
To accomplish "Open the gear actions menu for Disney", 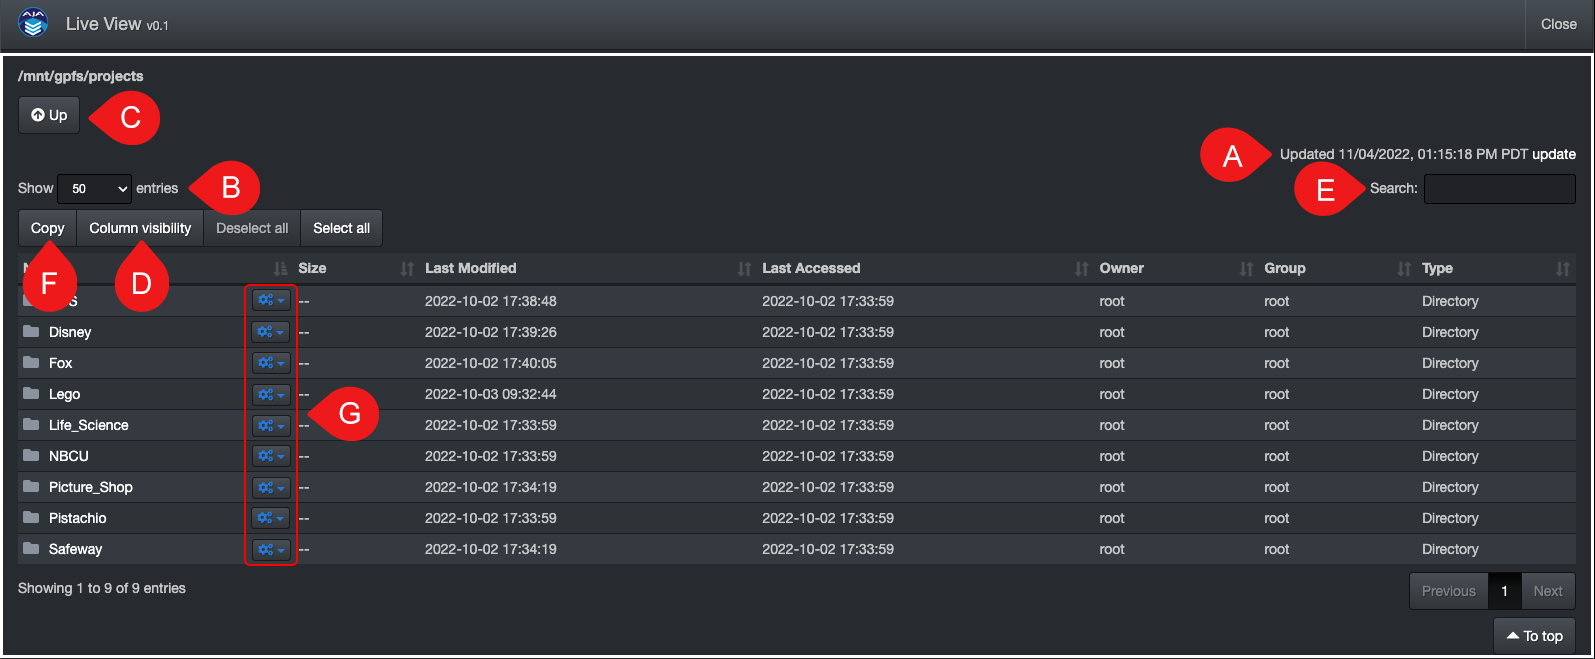I will tap(270, 332).
